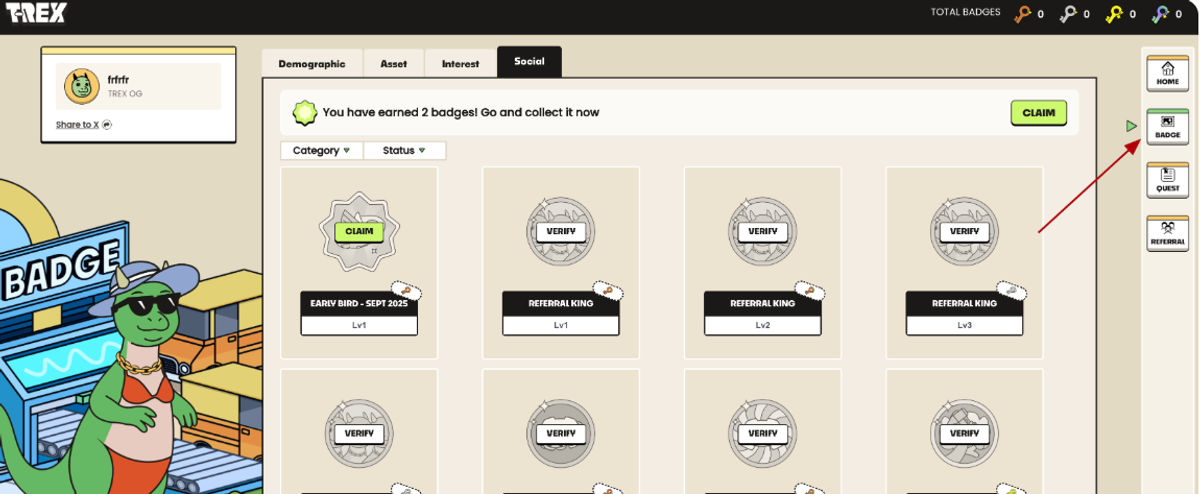Click the REFERRAL KING title above Lv3
The width and height of the screenshot is (1200, 494).
964,303
